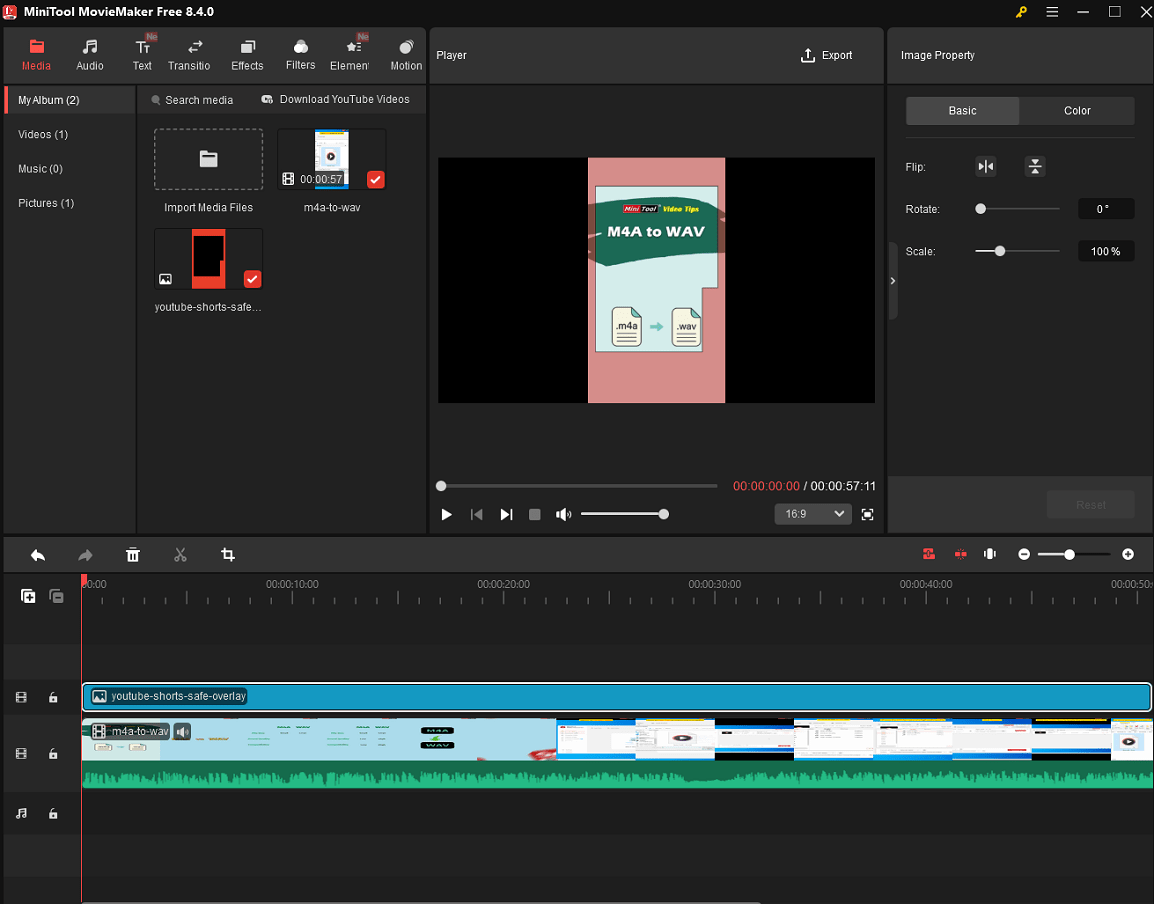This screenshot has height=904, width=1154.
Task: Open the Media tab in the top ribbon
Action: (36, 53)
